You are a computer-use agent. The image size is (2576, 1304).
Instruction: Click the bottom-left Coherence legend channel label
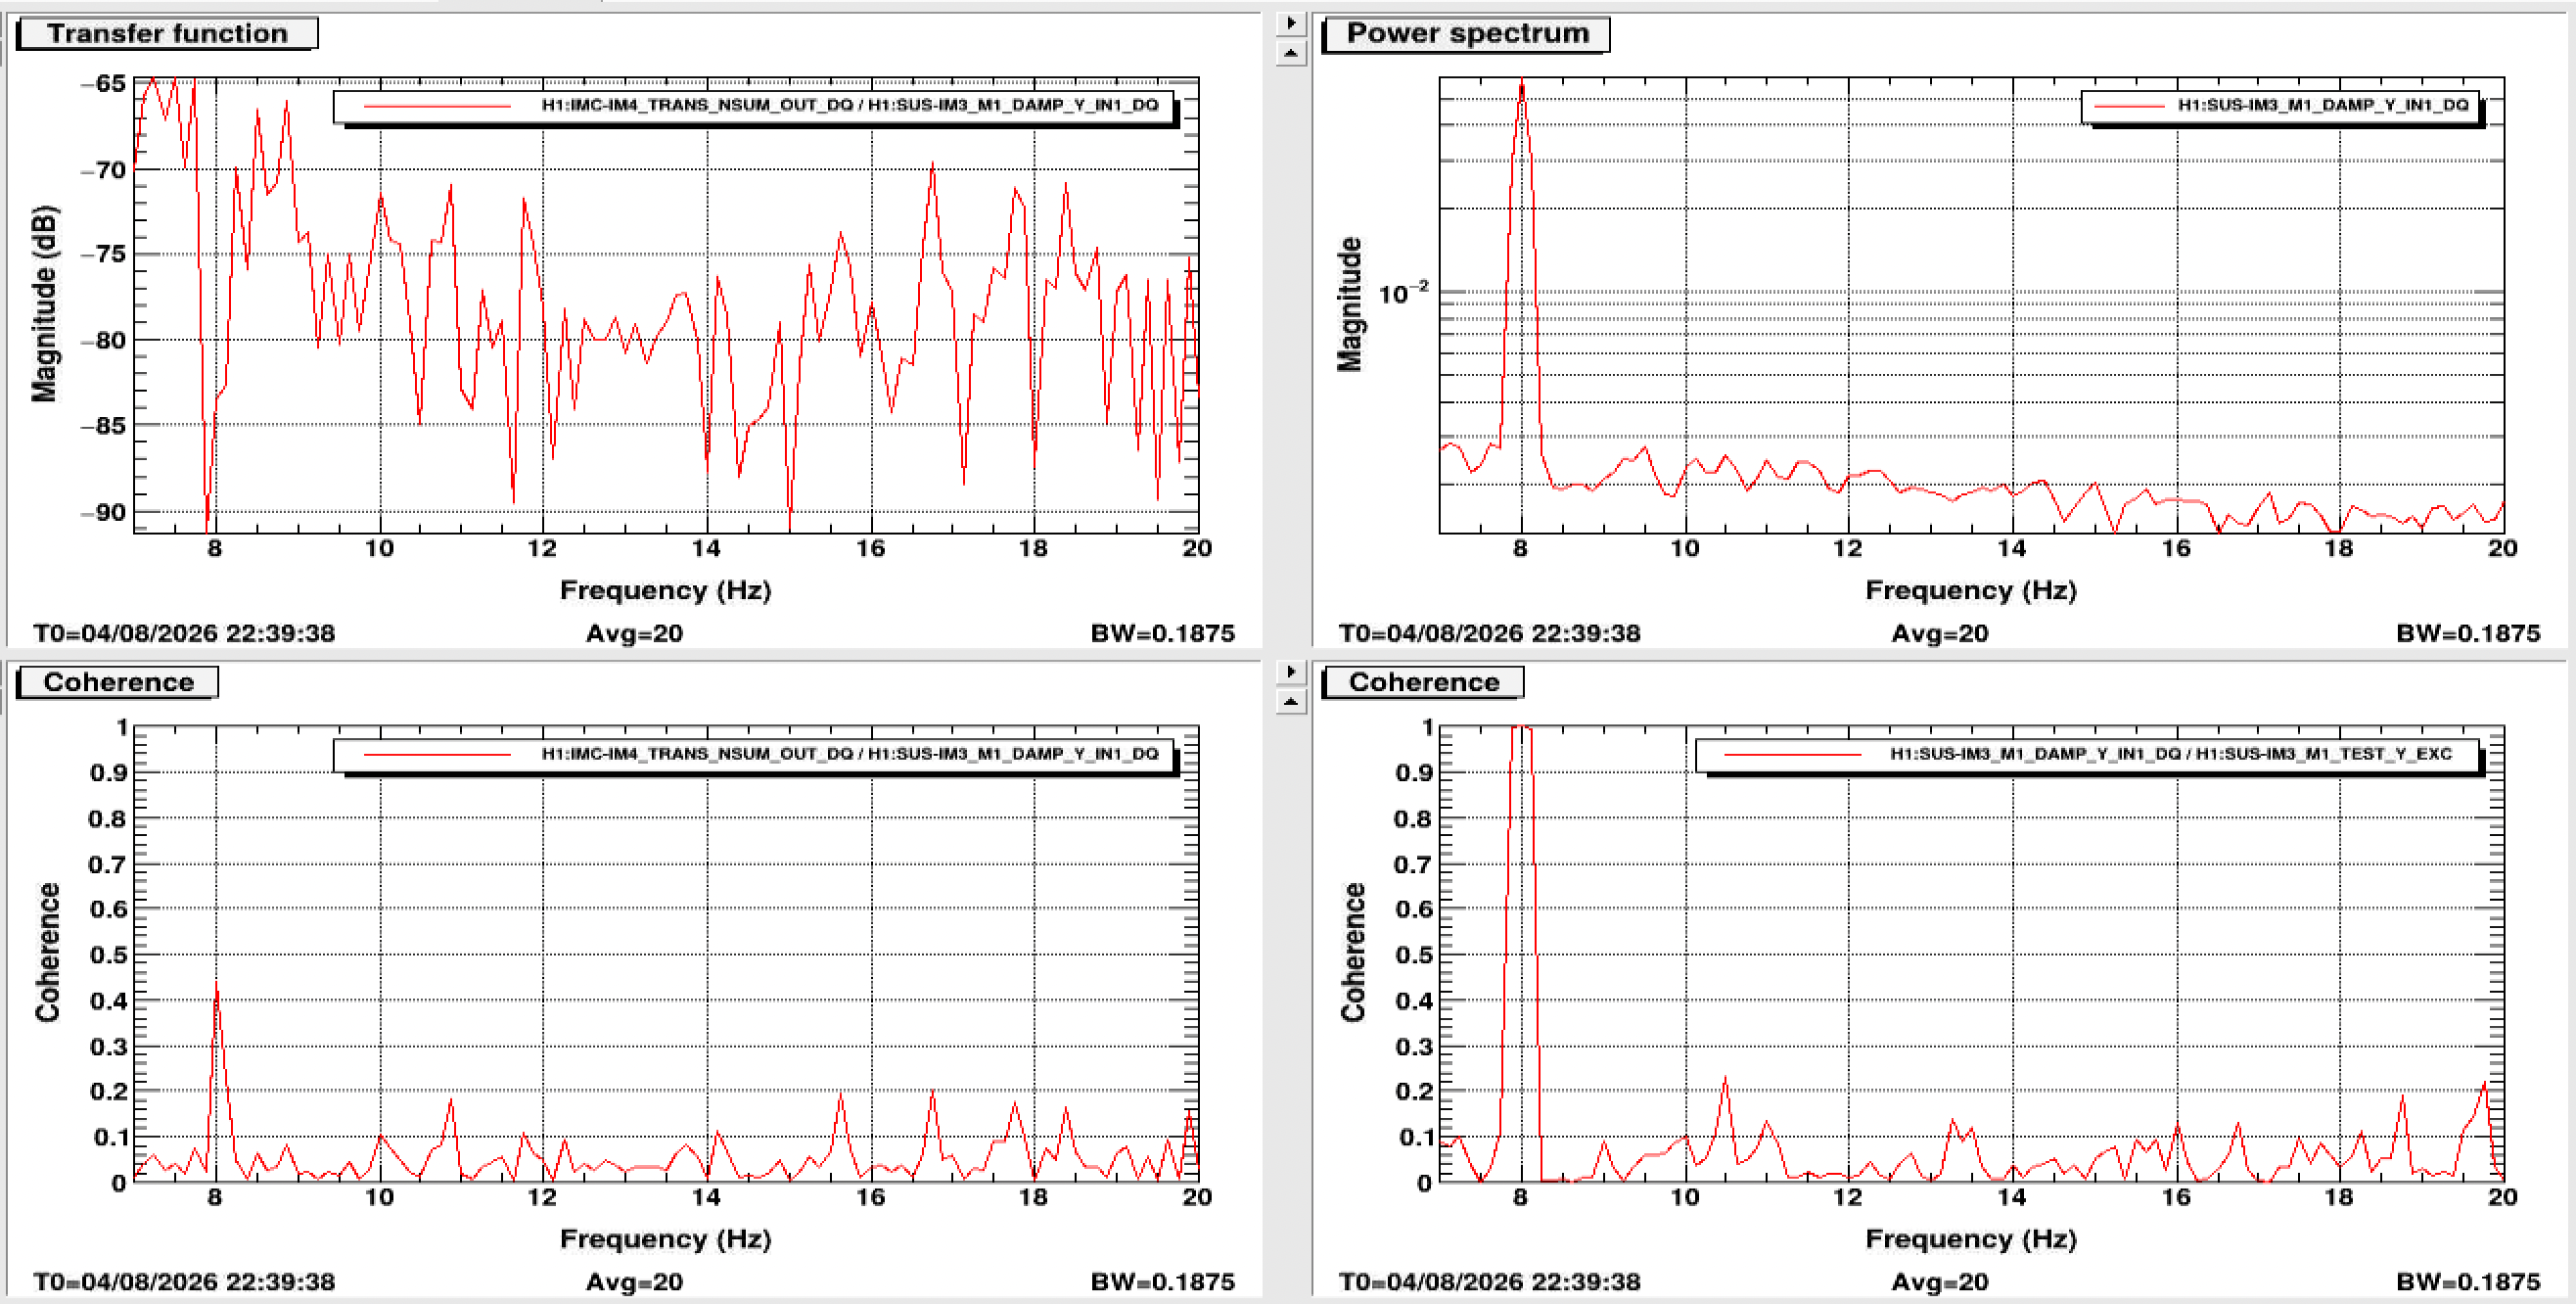click(850, 754)
